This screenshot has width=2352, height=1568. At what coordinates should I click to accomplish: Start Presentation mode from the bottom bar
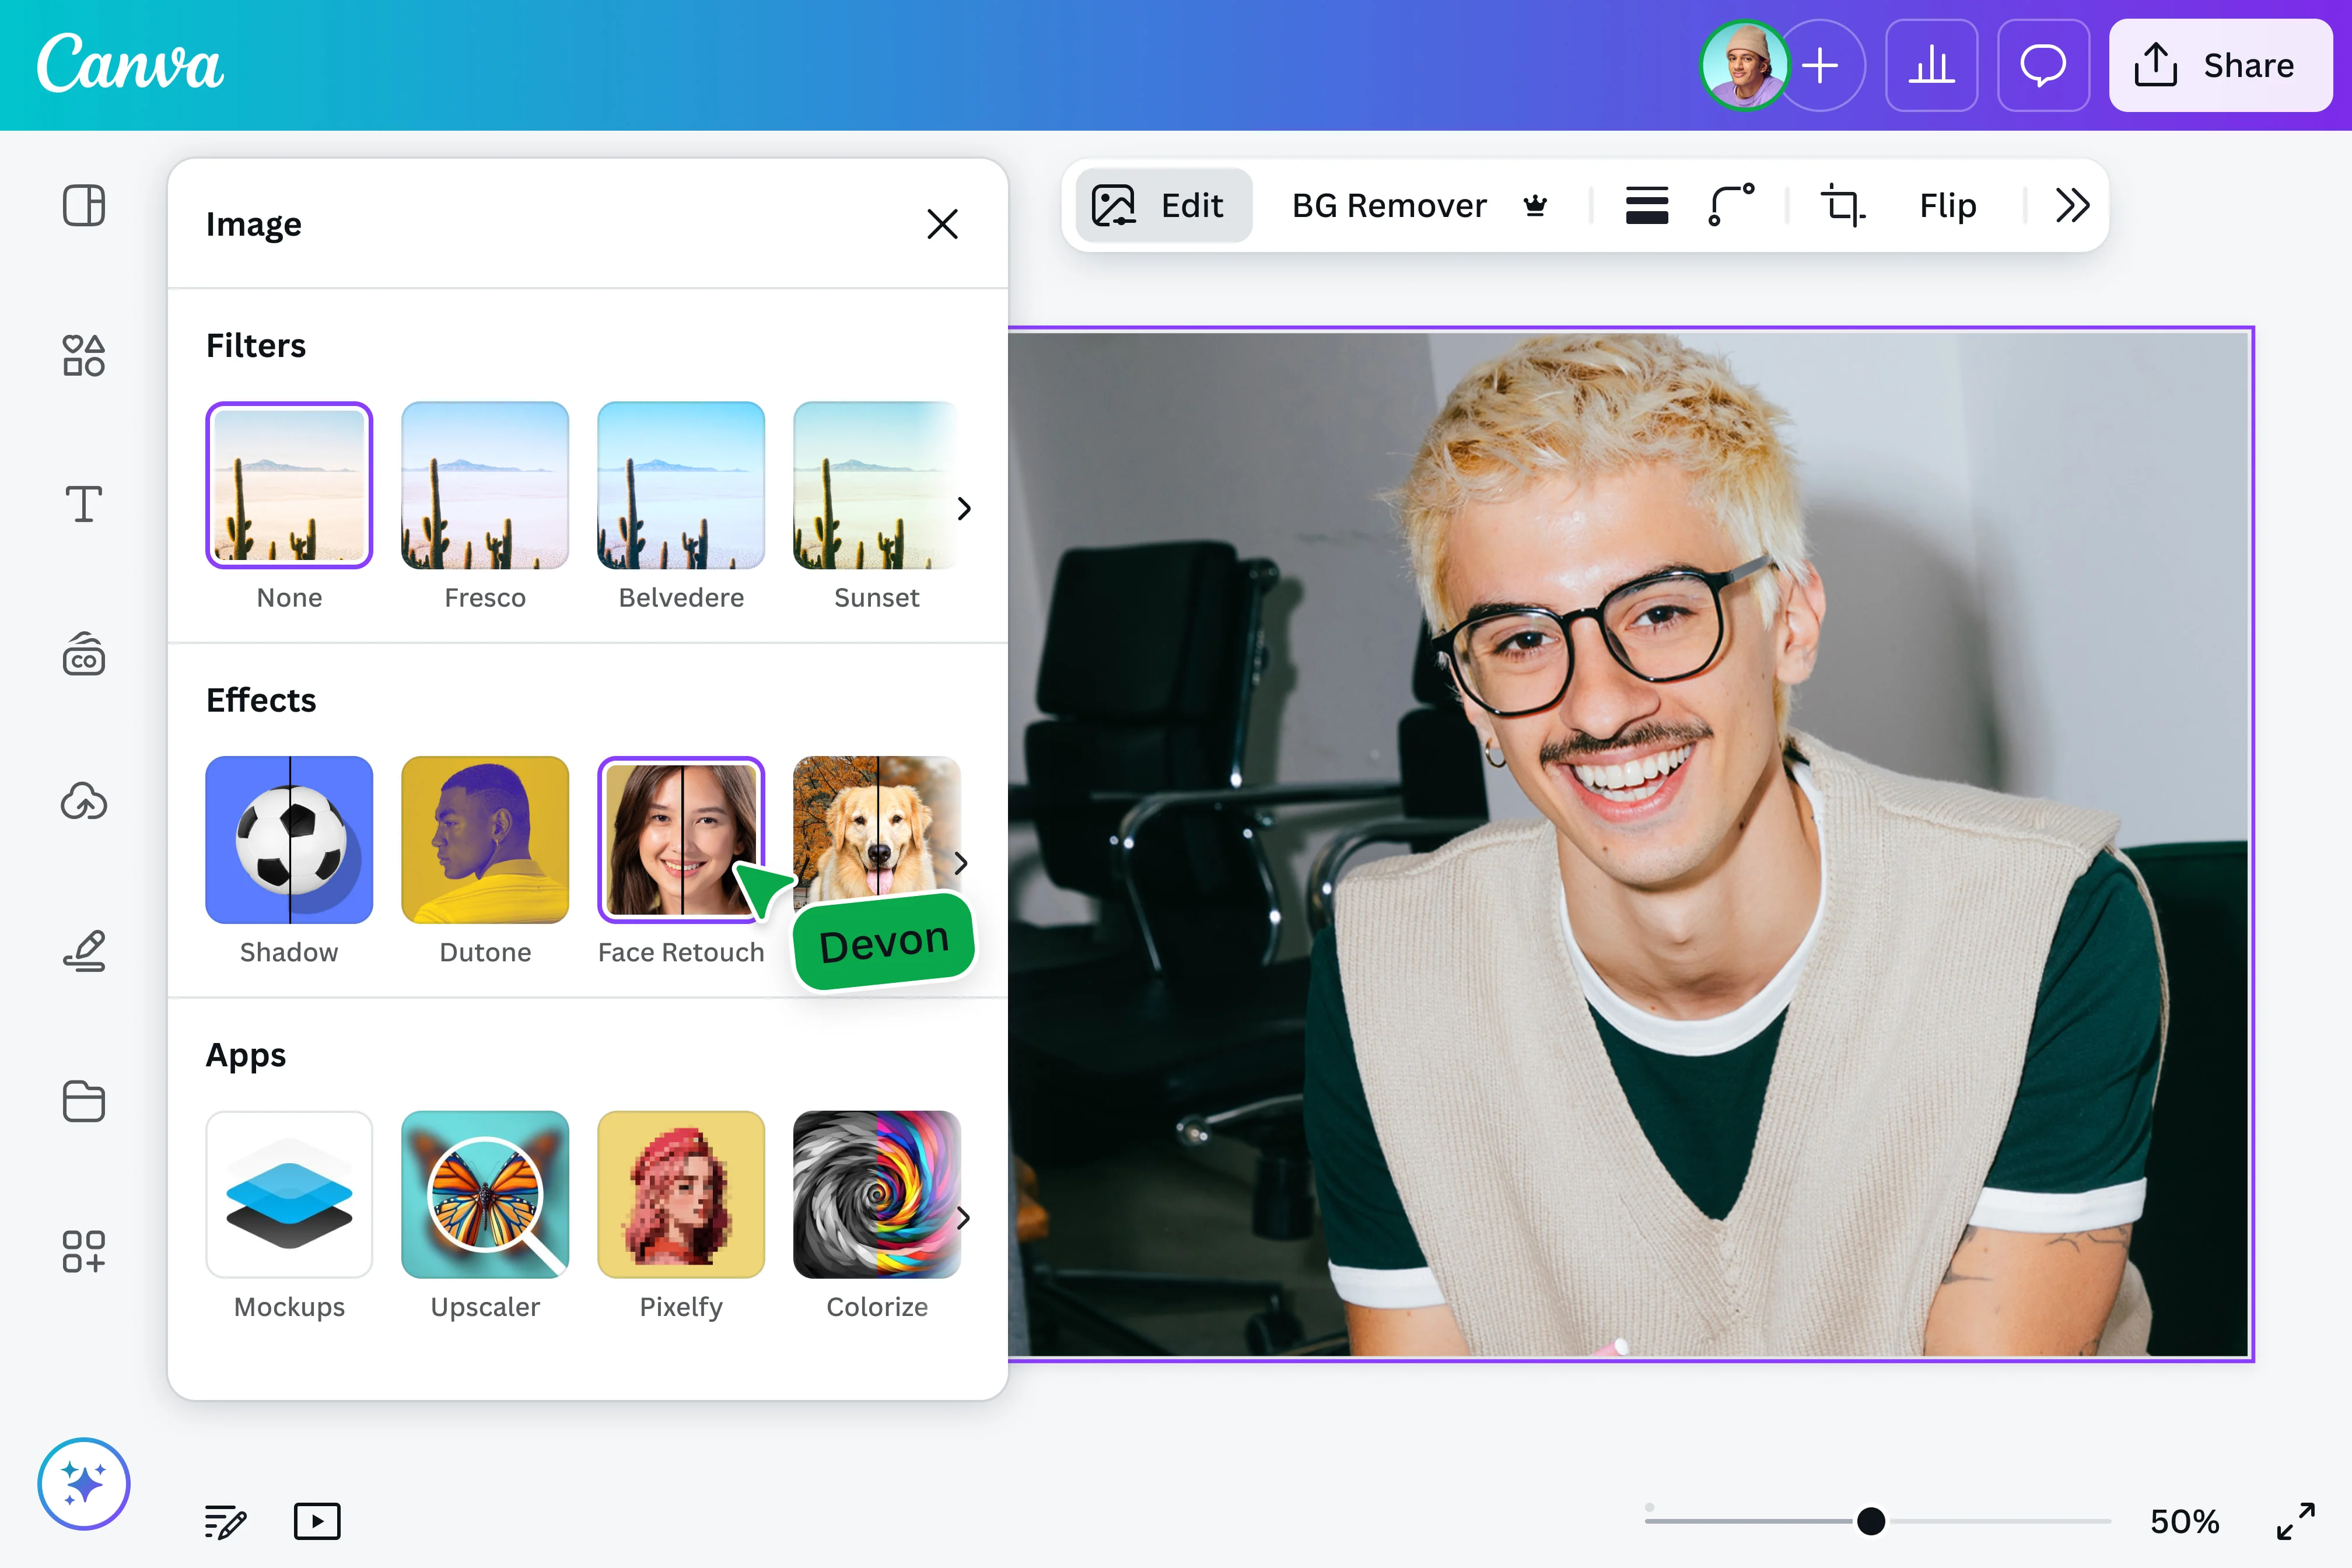(x=317, y=1521)
